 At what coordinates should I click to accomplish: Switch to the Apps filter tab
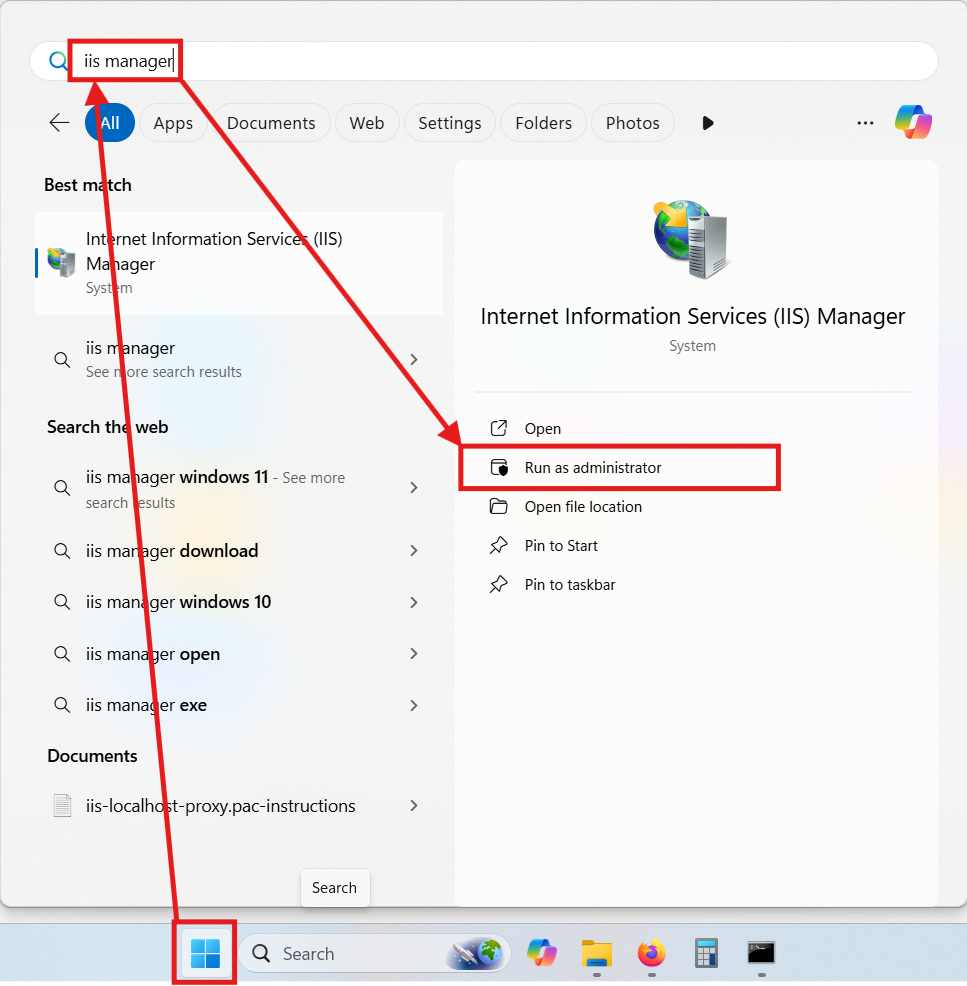click(x=173, y=123)
